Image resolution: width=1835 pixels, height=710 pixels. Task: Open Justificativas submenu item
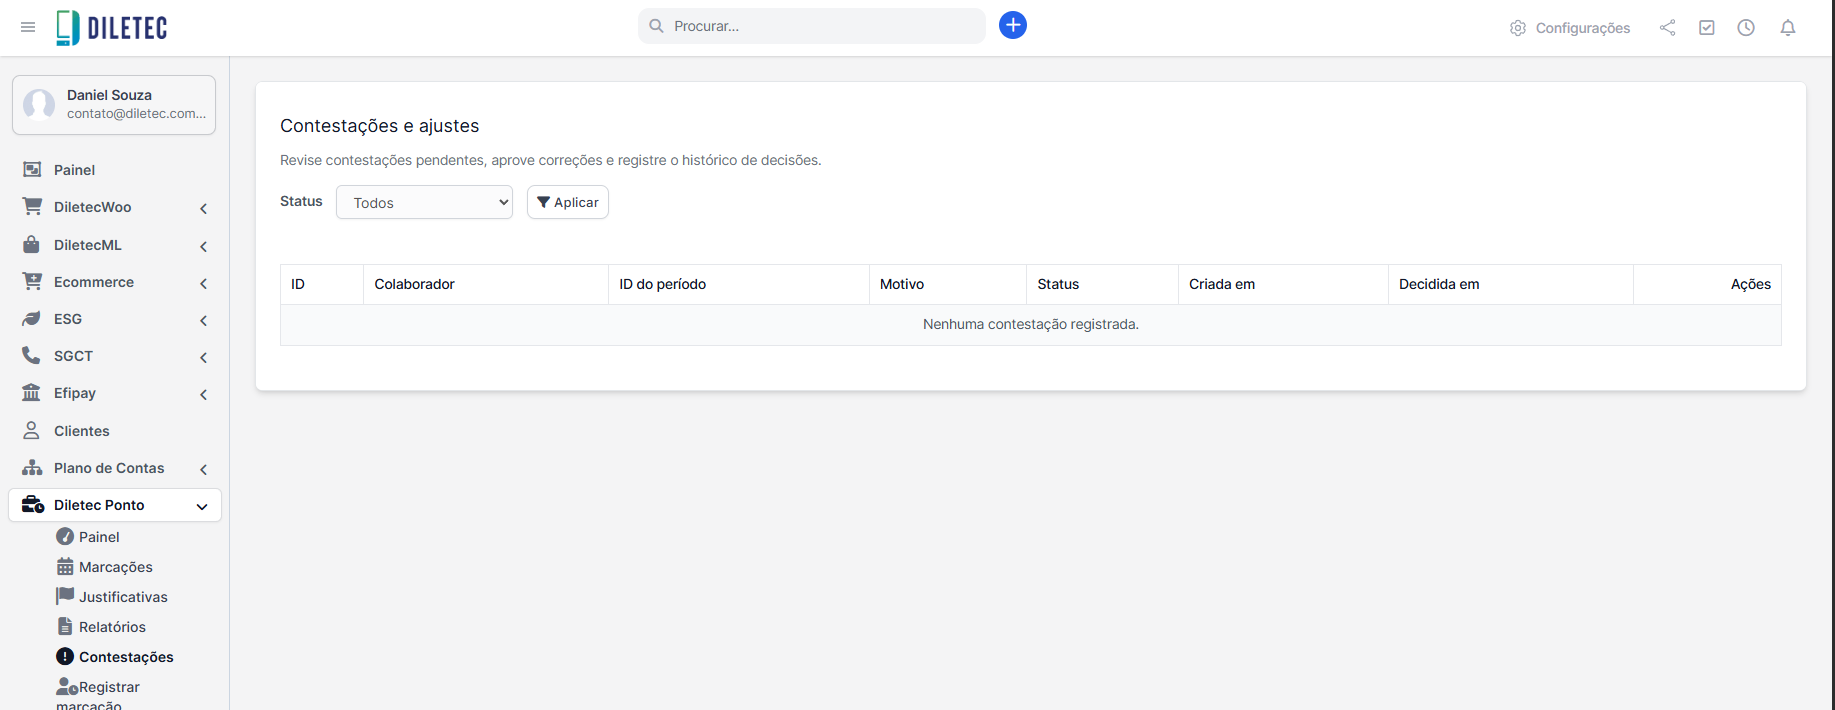coord(122,597)
